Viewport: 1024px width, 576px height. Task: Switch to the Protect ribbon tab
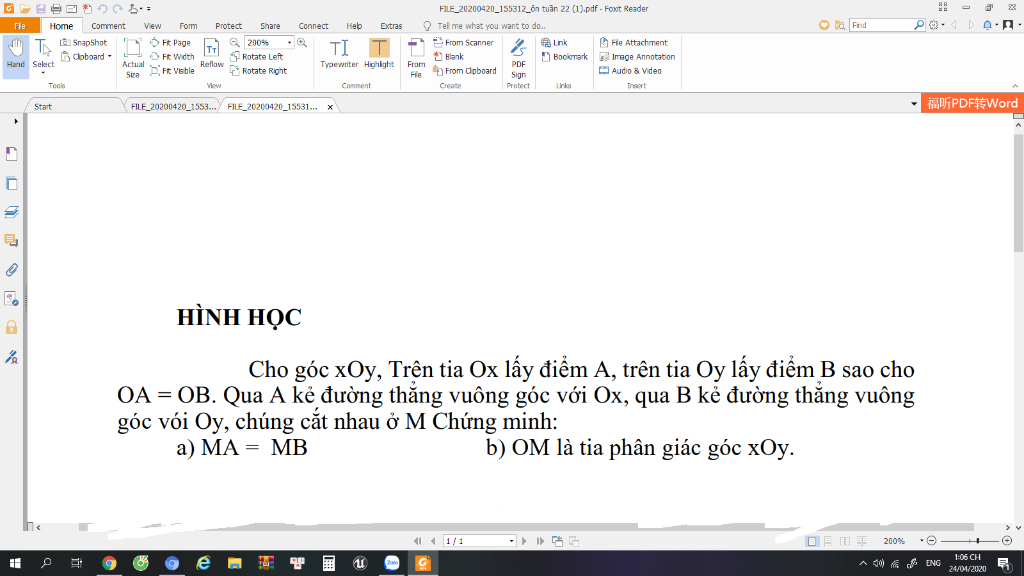click(x=229, y=26)
